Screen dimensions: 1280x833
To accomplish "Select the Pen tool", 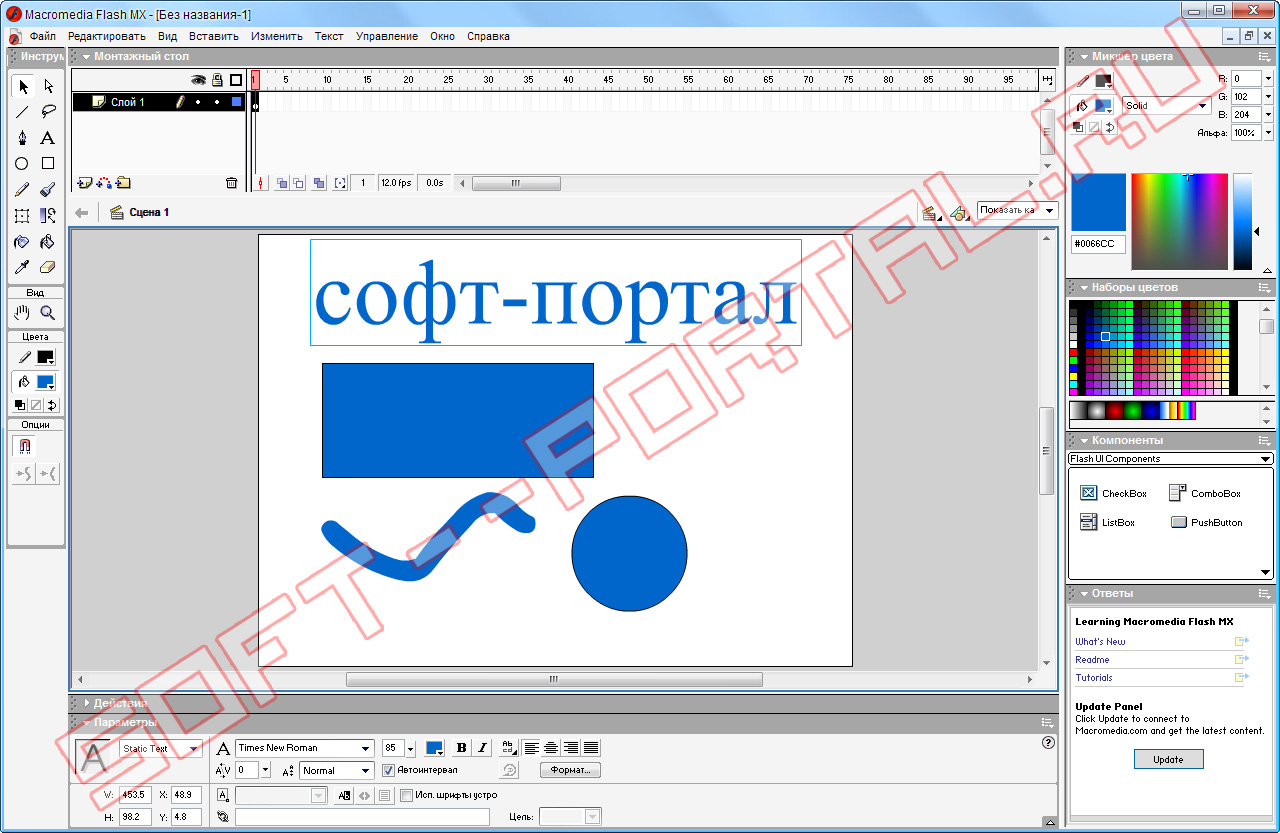I will pos(22,138).
